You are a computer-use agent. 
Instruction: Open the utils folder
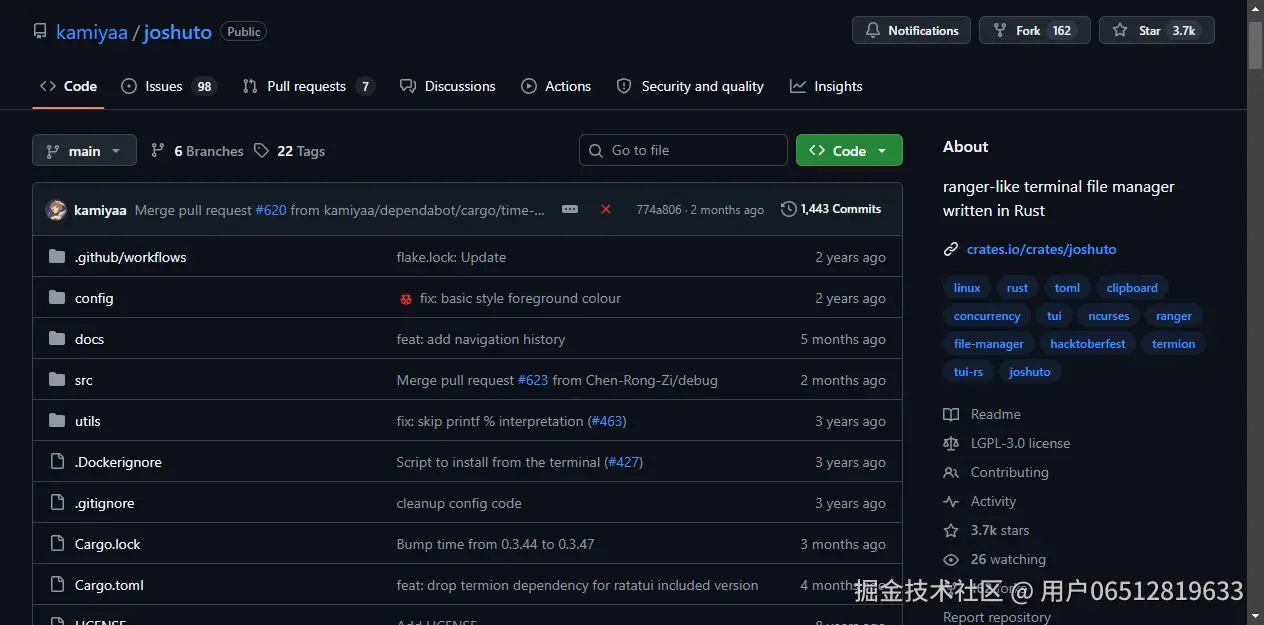[x=88, y=421]
